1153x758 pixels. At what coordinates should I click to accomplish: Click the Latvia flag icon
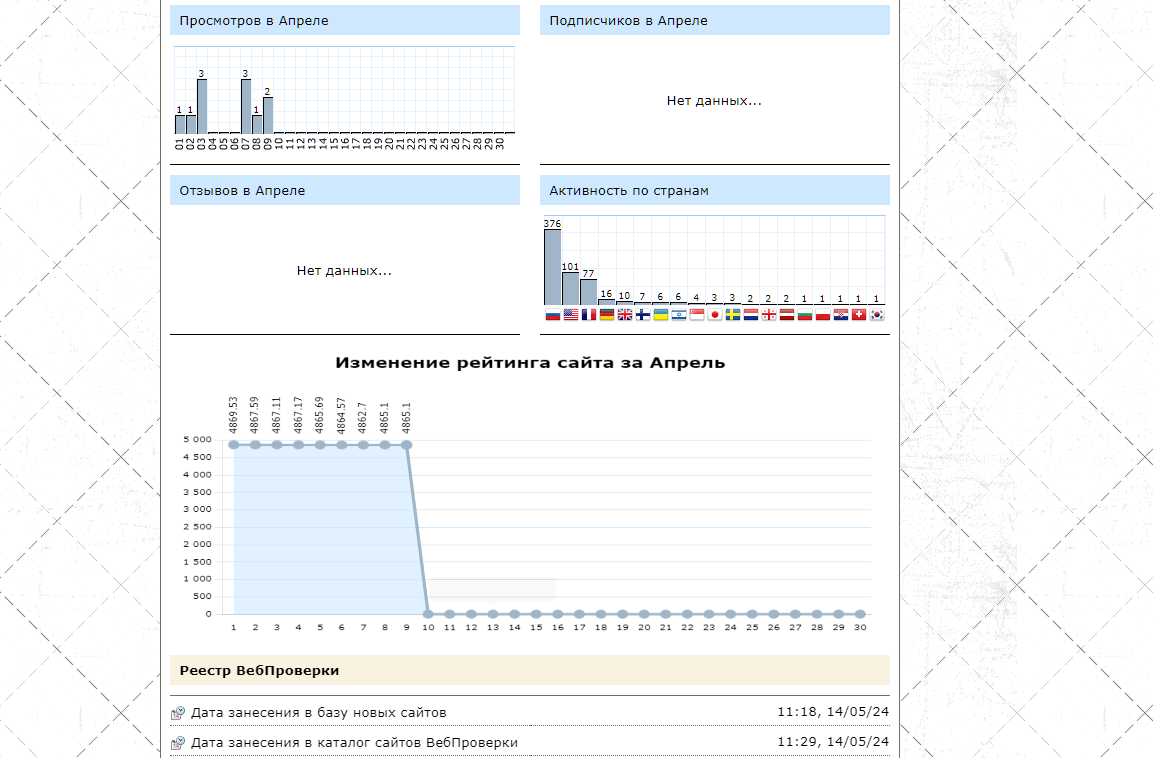click(787, 315)
